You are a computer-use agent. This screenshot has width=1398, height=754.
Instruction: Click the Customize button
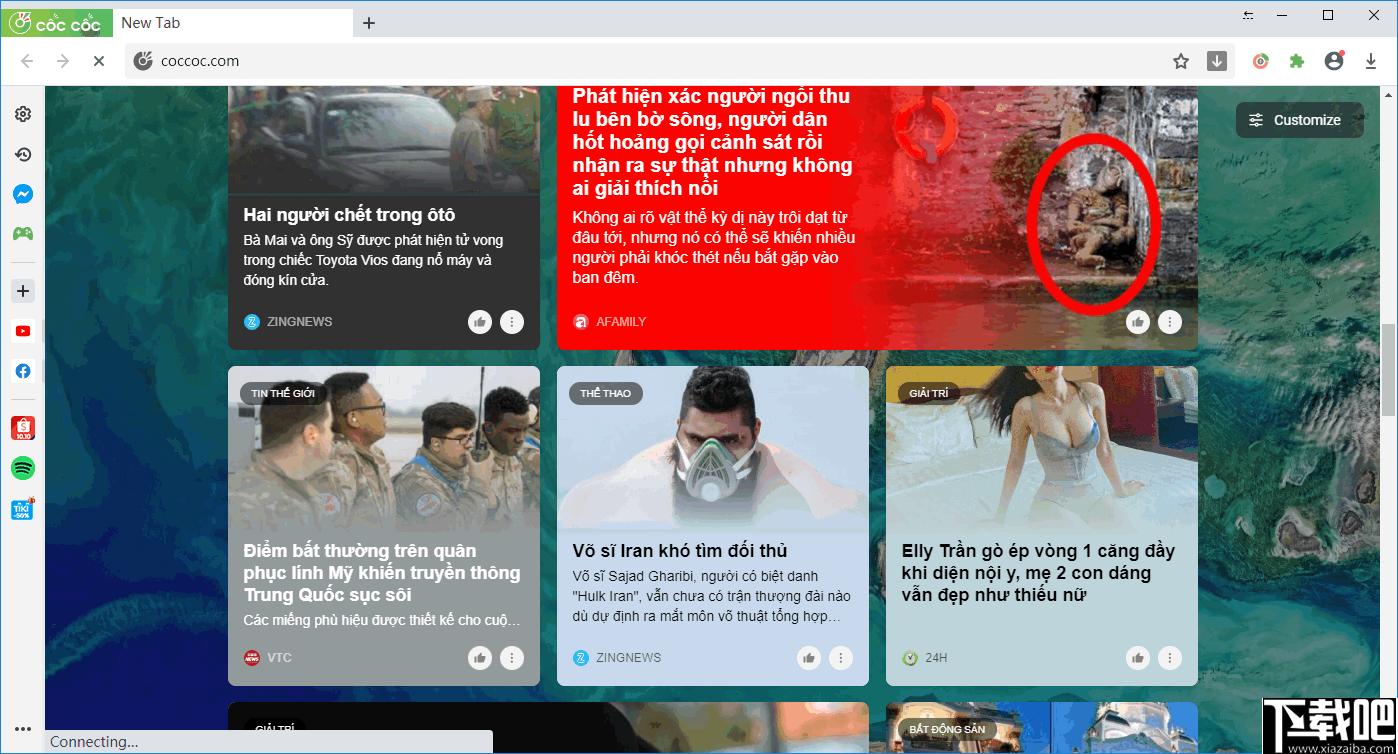(1300, 120)
